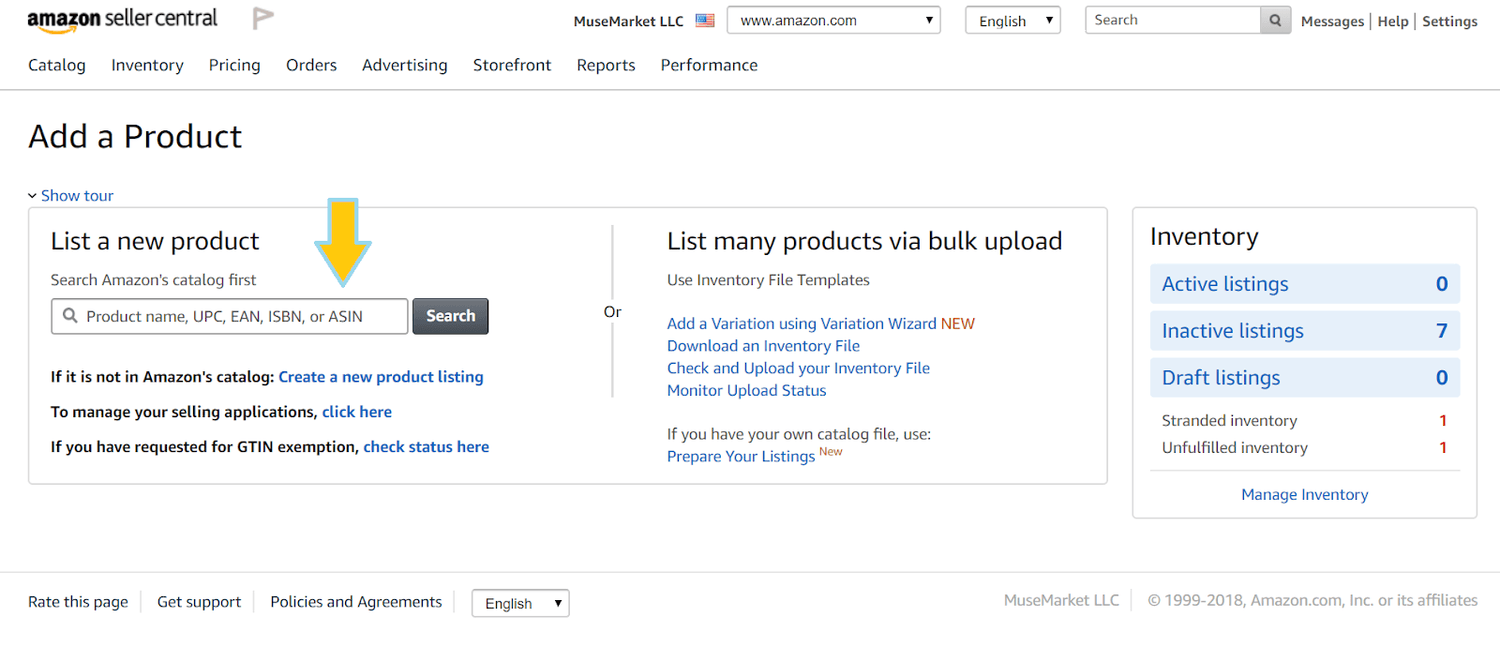Viewport: 1500px width, 662px height.
Task: Open the English language dropdown in header
Action: [1012, 21]
